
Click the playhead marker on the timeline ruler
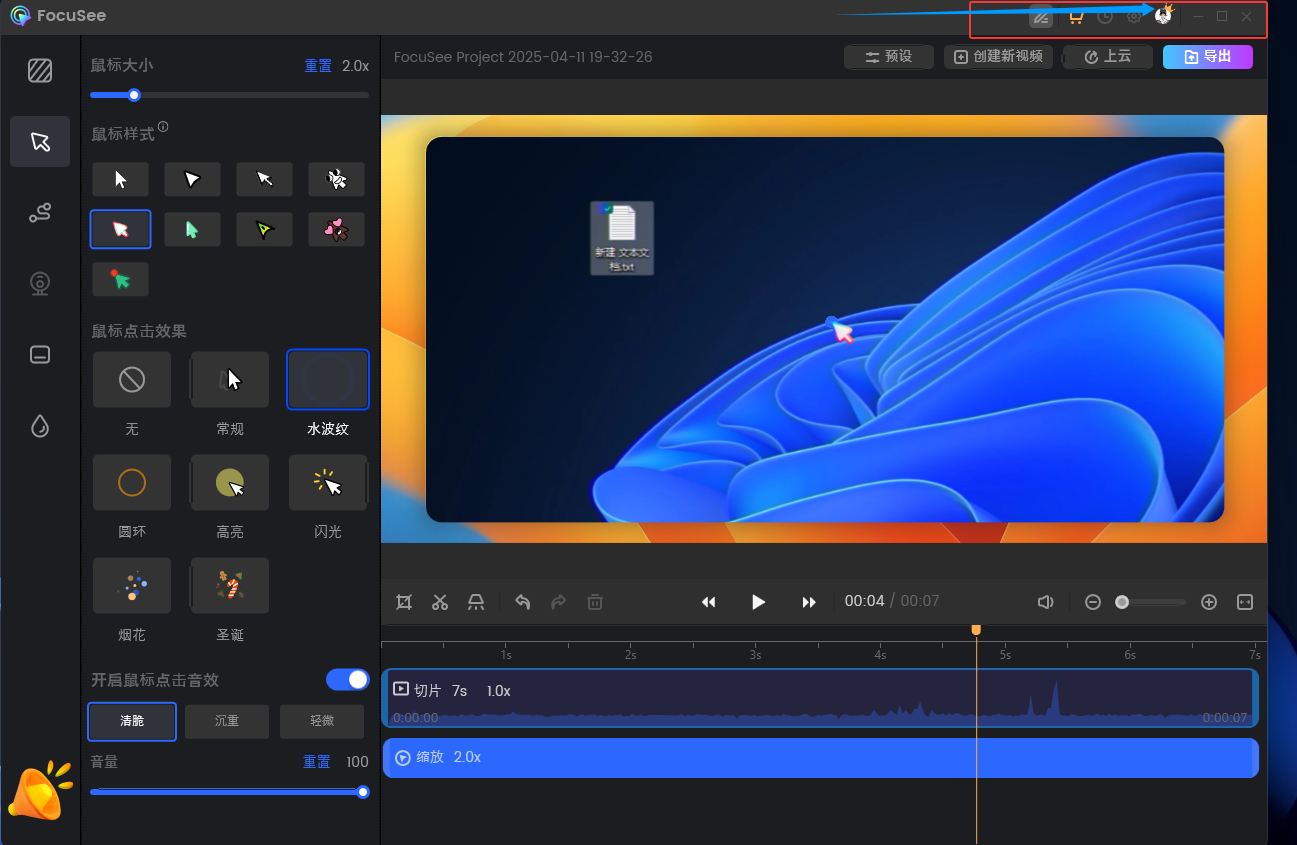point(976,630)
